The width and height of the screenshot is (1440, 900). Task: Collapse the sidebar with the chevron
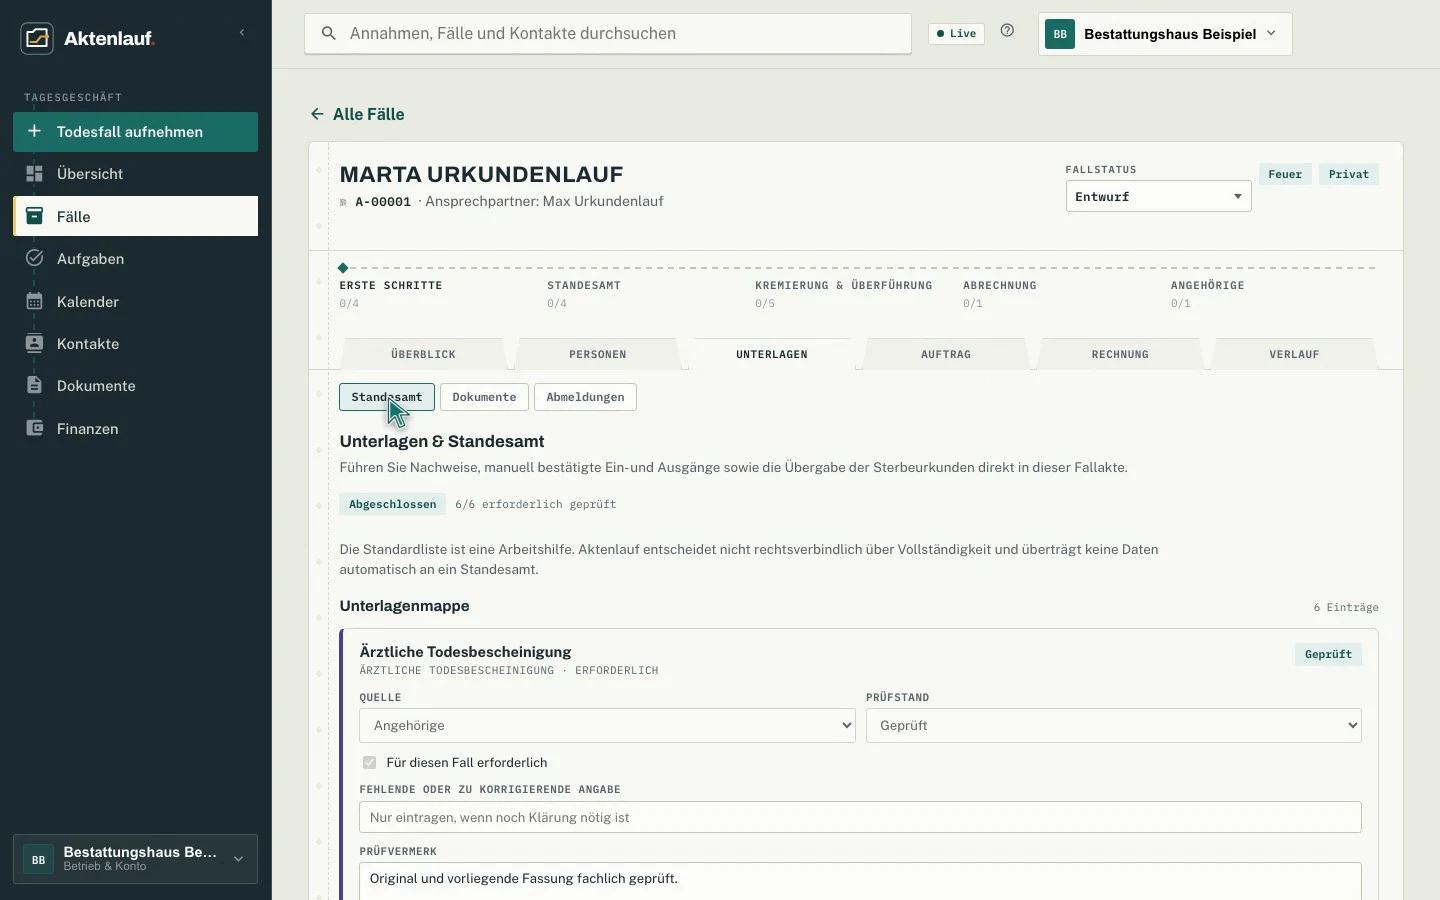click(x=242, y=33)
